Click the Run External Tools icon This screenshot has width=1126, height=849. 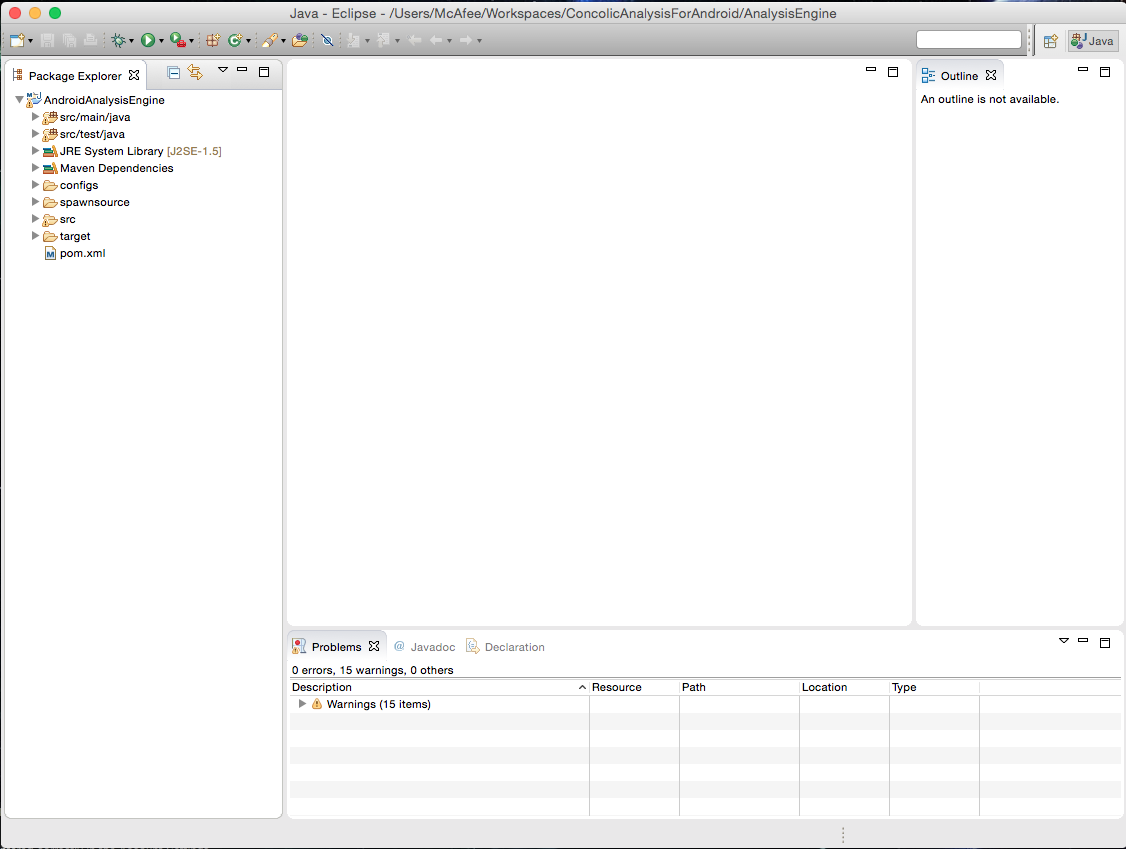click(178, 40)
